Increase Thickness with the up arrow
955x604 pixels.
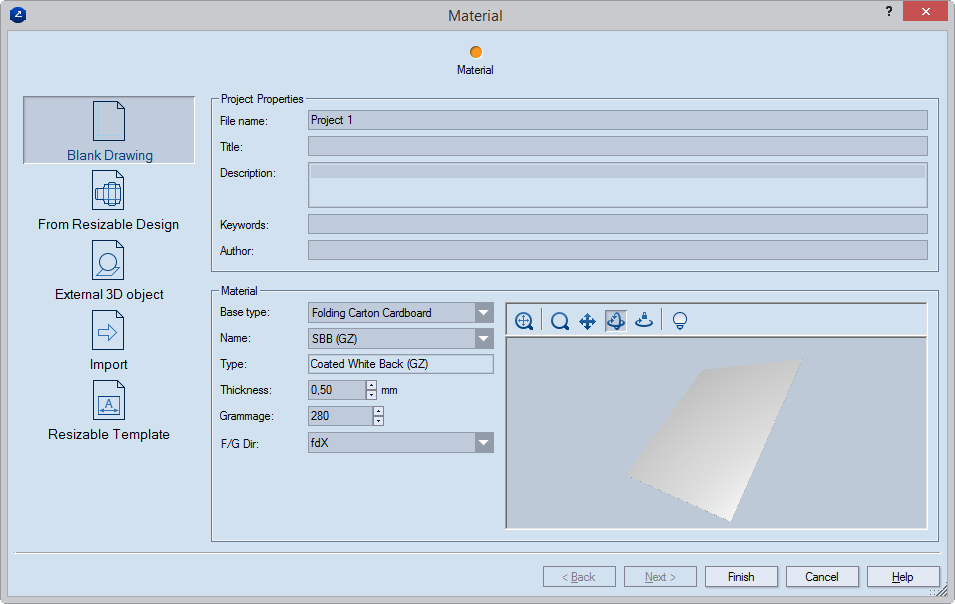(371, 385)
